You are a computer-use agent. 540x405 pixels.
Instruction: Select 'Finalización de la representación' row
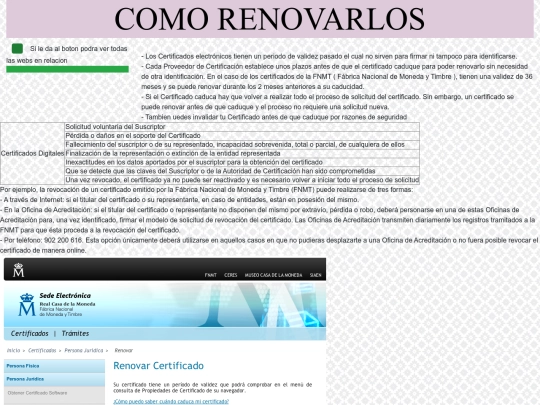[x=242, y=153]
